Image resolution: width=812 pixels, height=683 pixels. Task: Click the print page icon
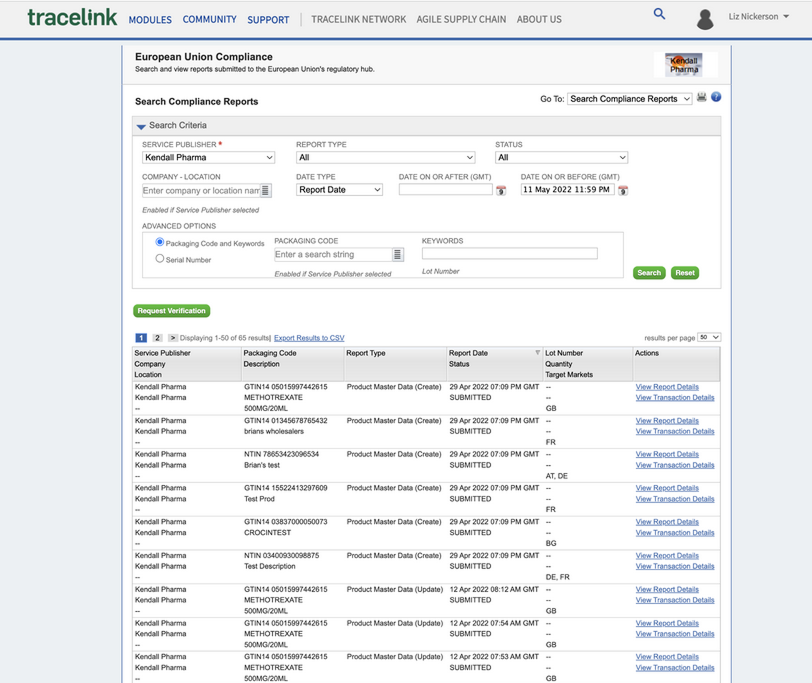click(x=701, y=97)
